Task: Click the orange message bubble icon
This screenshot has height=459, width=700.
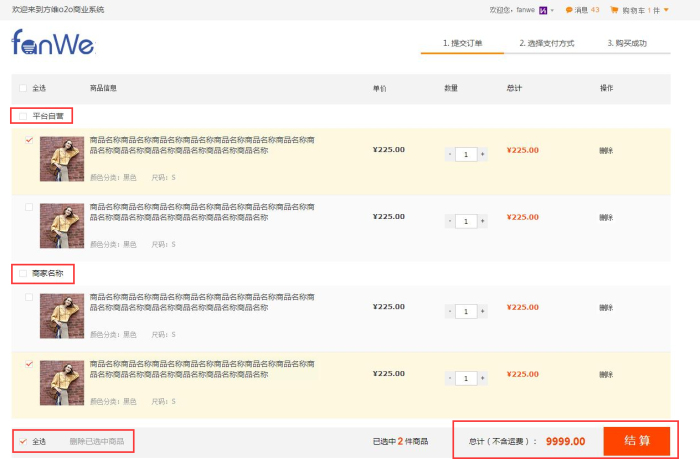Action: (569, 10)
